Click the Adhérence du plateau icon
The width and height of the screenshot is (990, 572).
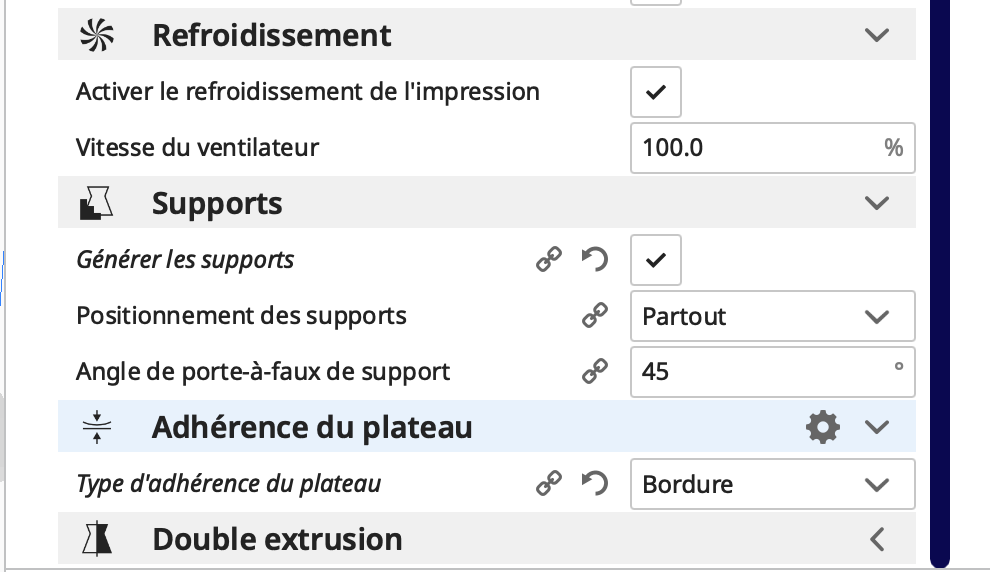(x=97, y=428)
